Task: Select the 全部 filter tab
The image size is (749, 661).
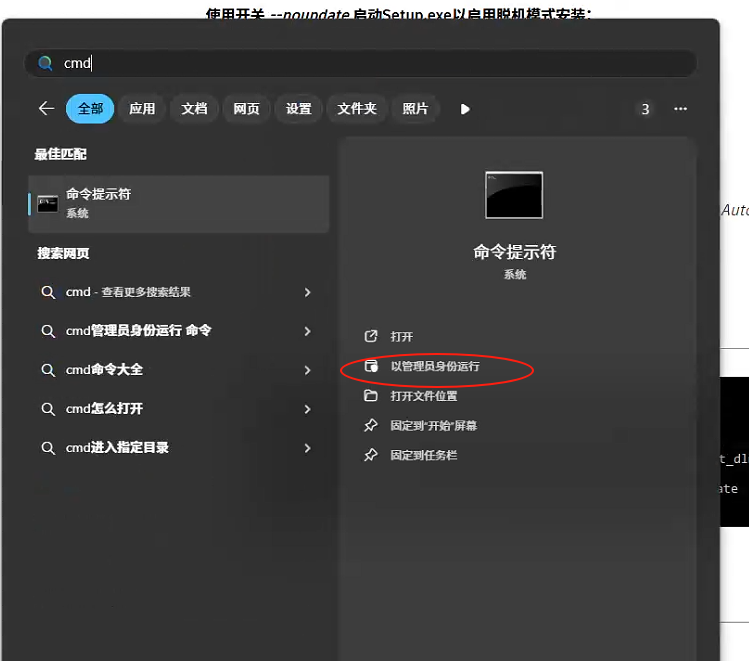Action: [x=90, y=109]
